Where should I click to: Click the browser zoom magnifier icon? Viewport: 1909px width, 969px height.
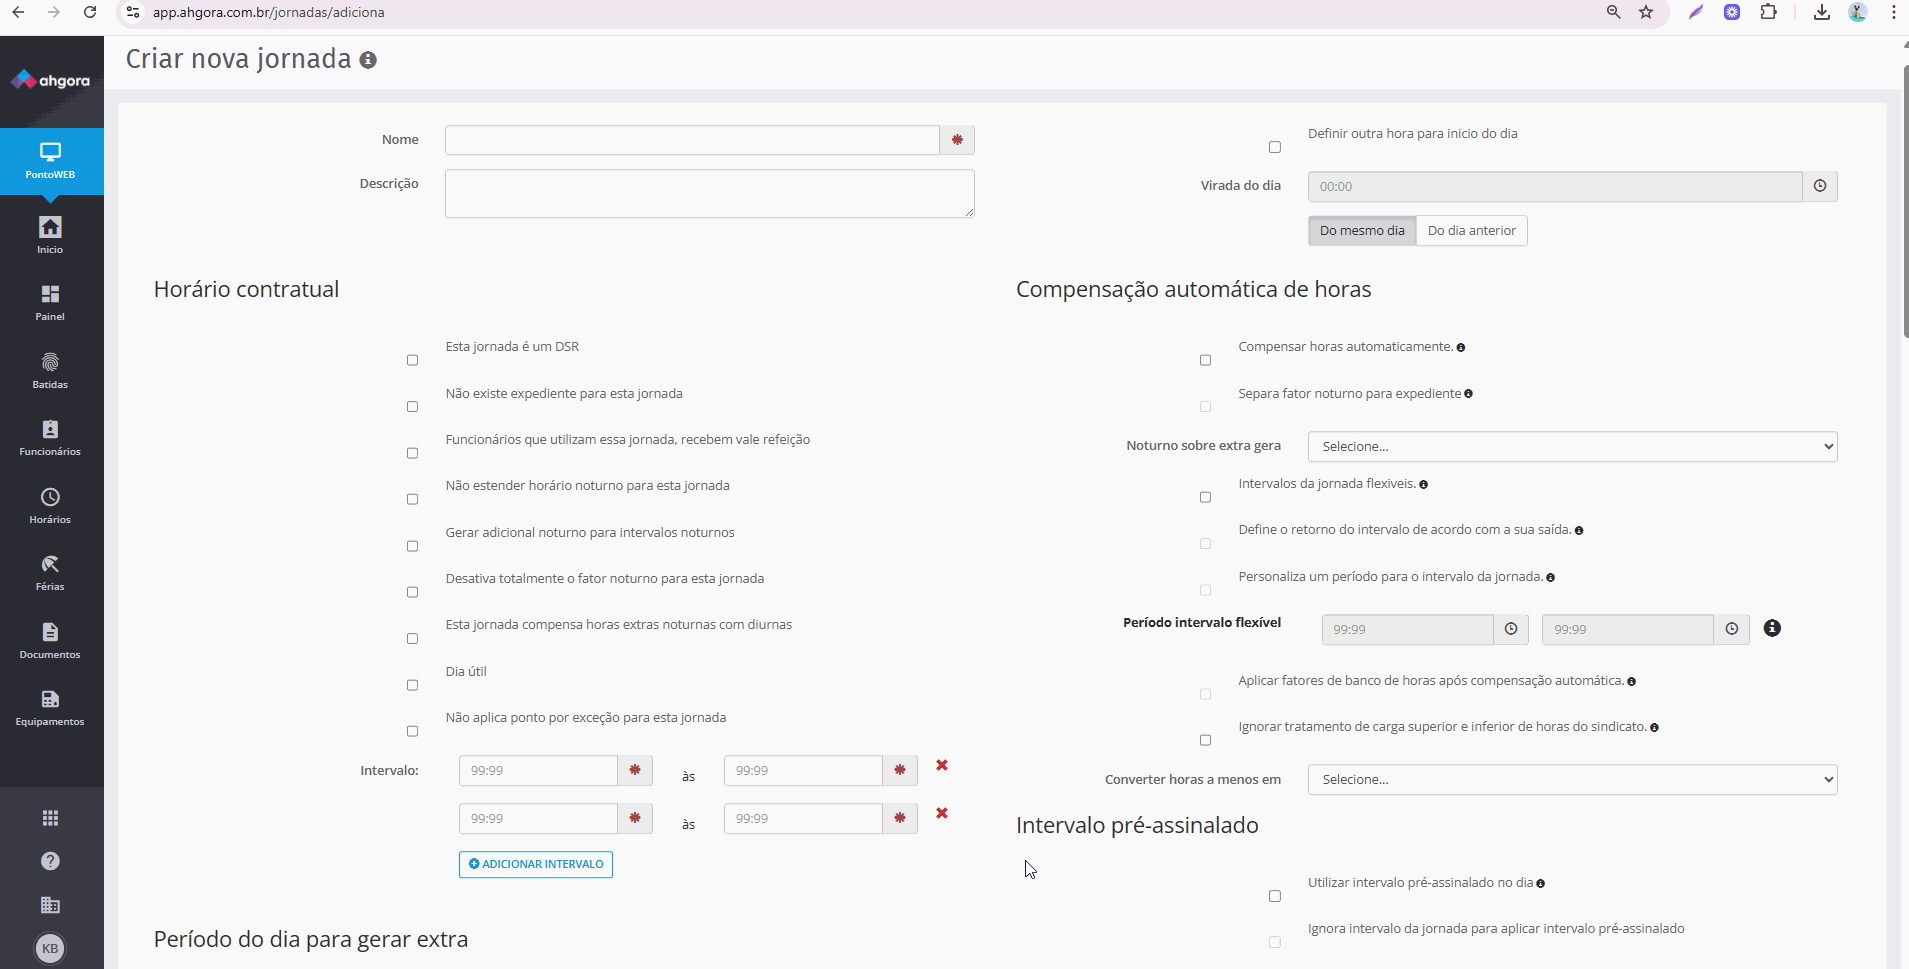click(1613, 12)
